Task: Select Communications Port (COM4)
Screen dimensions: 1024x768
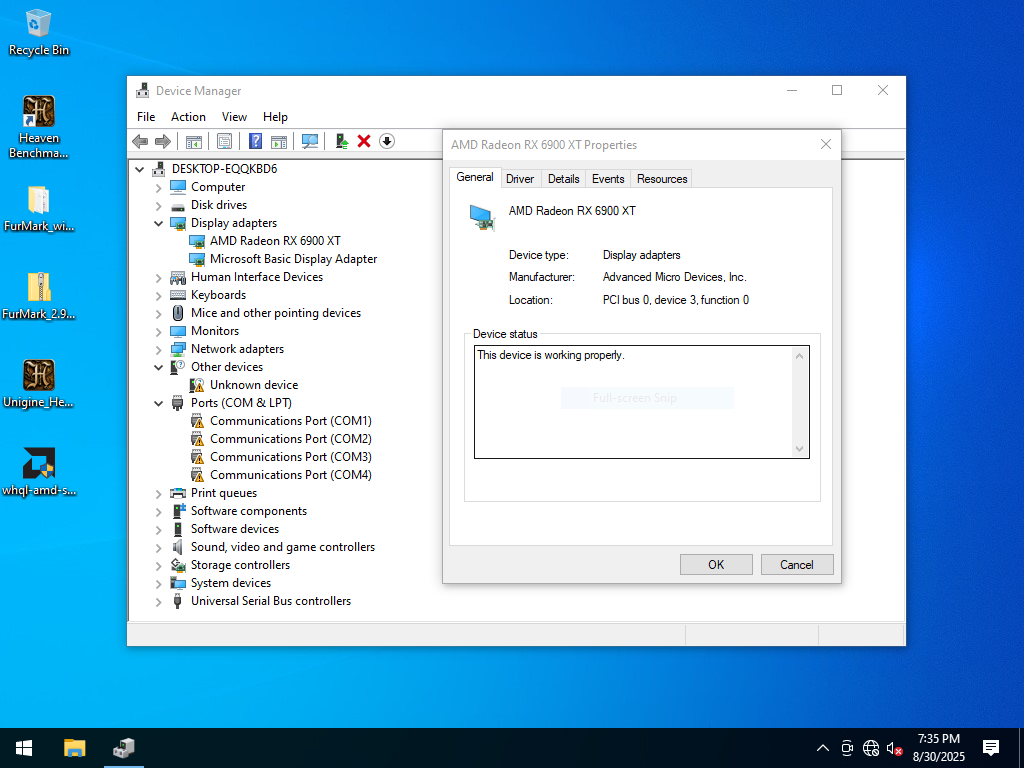Action: coord(291,475)
